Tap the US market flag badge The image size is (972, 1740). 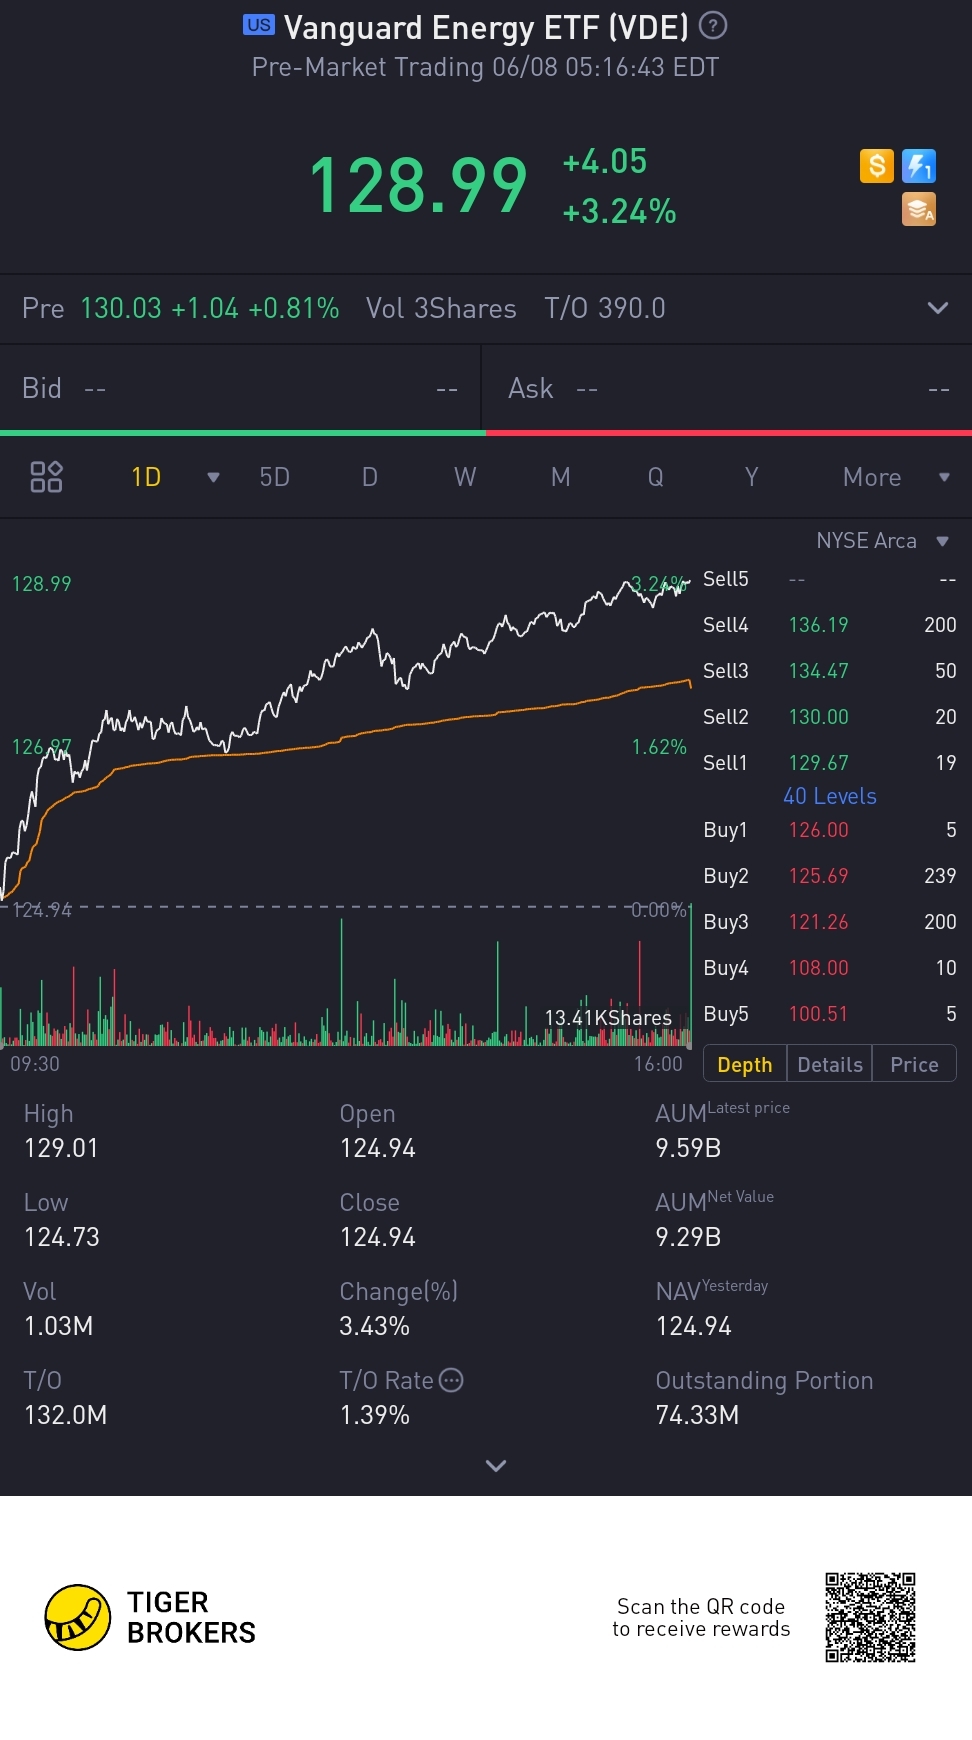tap(259, 25)
